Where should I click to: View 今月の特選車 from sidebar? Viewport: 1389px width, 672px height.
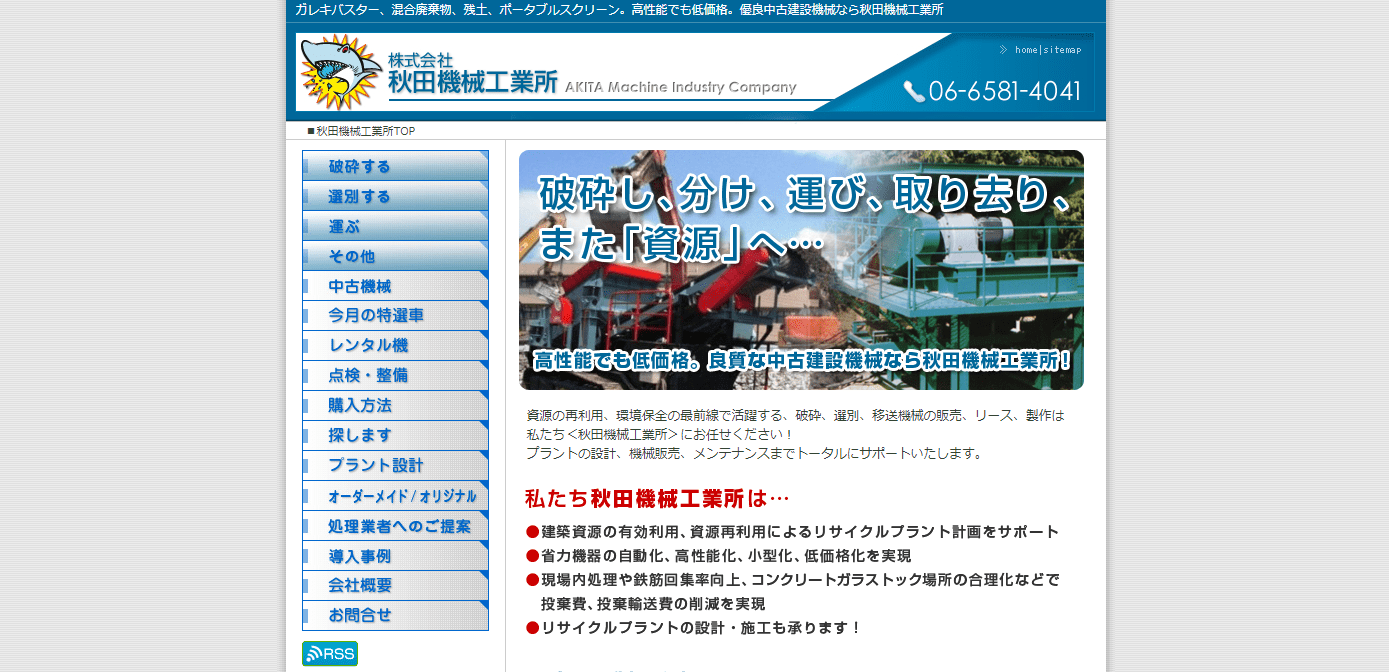point(395,316)
